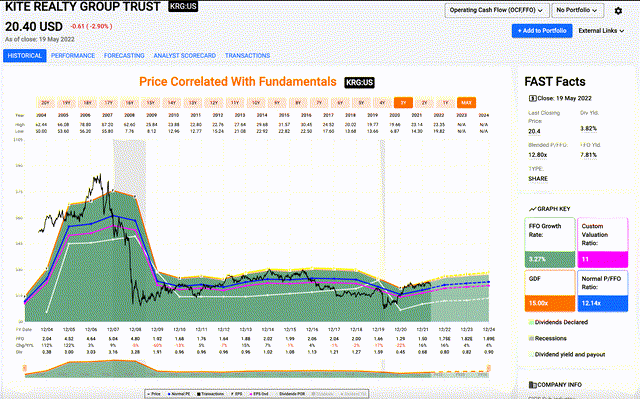Click the KRG:US badge next to chart title
Viewport: 640px width, 399px height.
click(x=359, y=82)
